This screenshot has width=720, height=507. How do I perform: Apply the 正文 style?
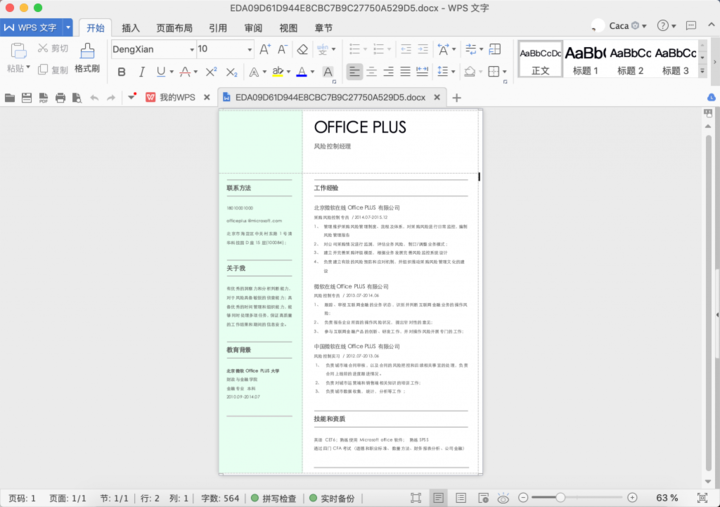coord(540,59)
